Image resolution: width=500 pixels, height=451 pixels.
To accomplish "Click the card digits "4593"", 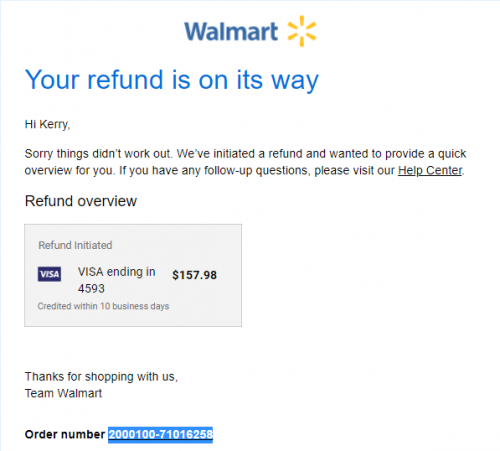I will 91,288.
